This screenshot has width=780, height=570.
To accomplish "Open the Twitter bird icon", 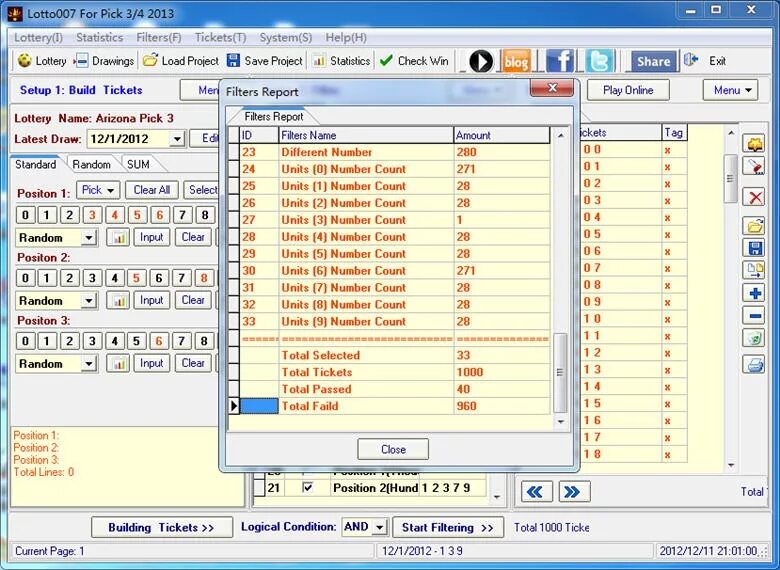I will (x=599, y=61).
